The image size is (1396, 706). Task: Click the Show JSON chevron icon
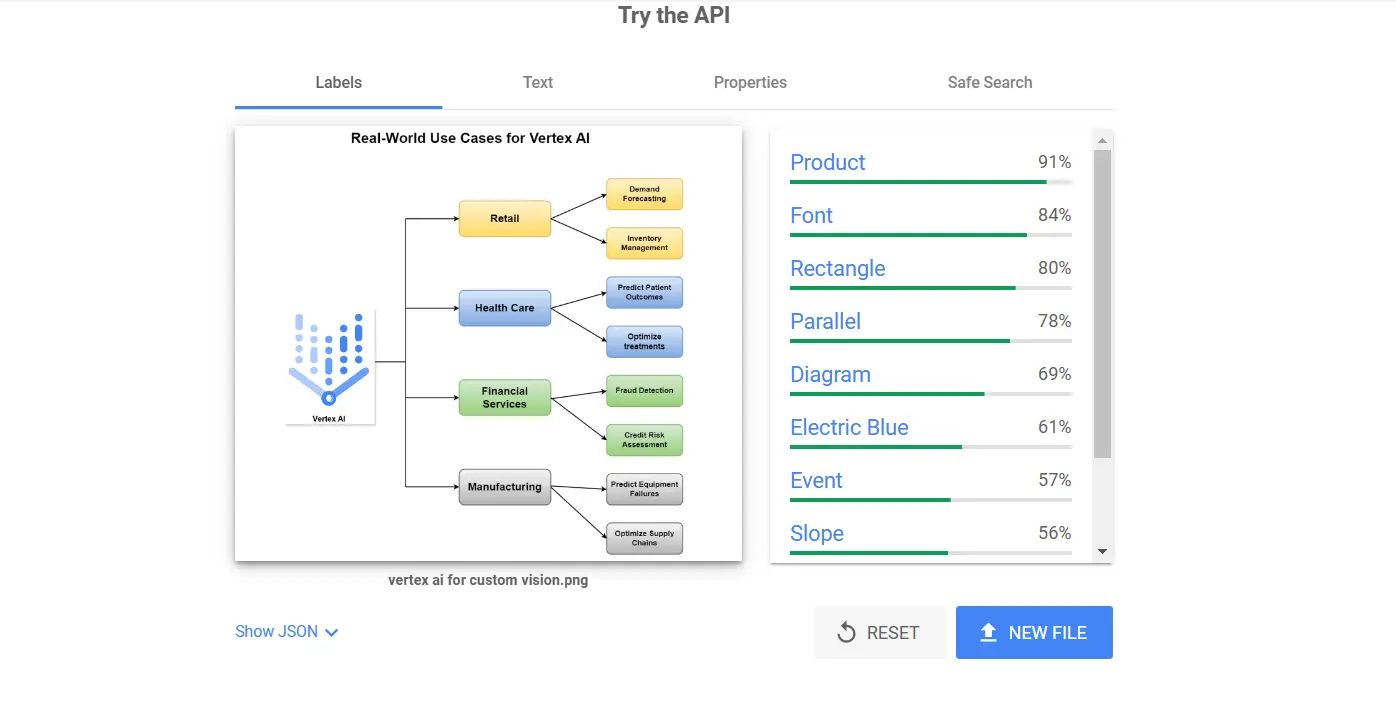click(332, 632)
